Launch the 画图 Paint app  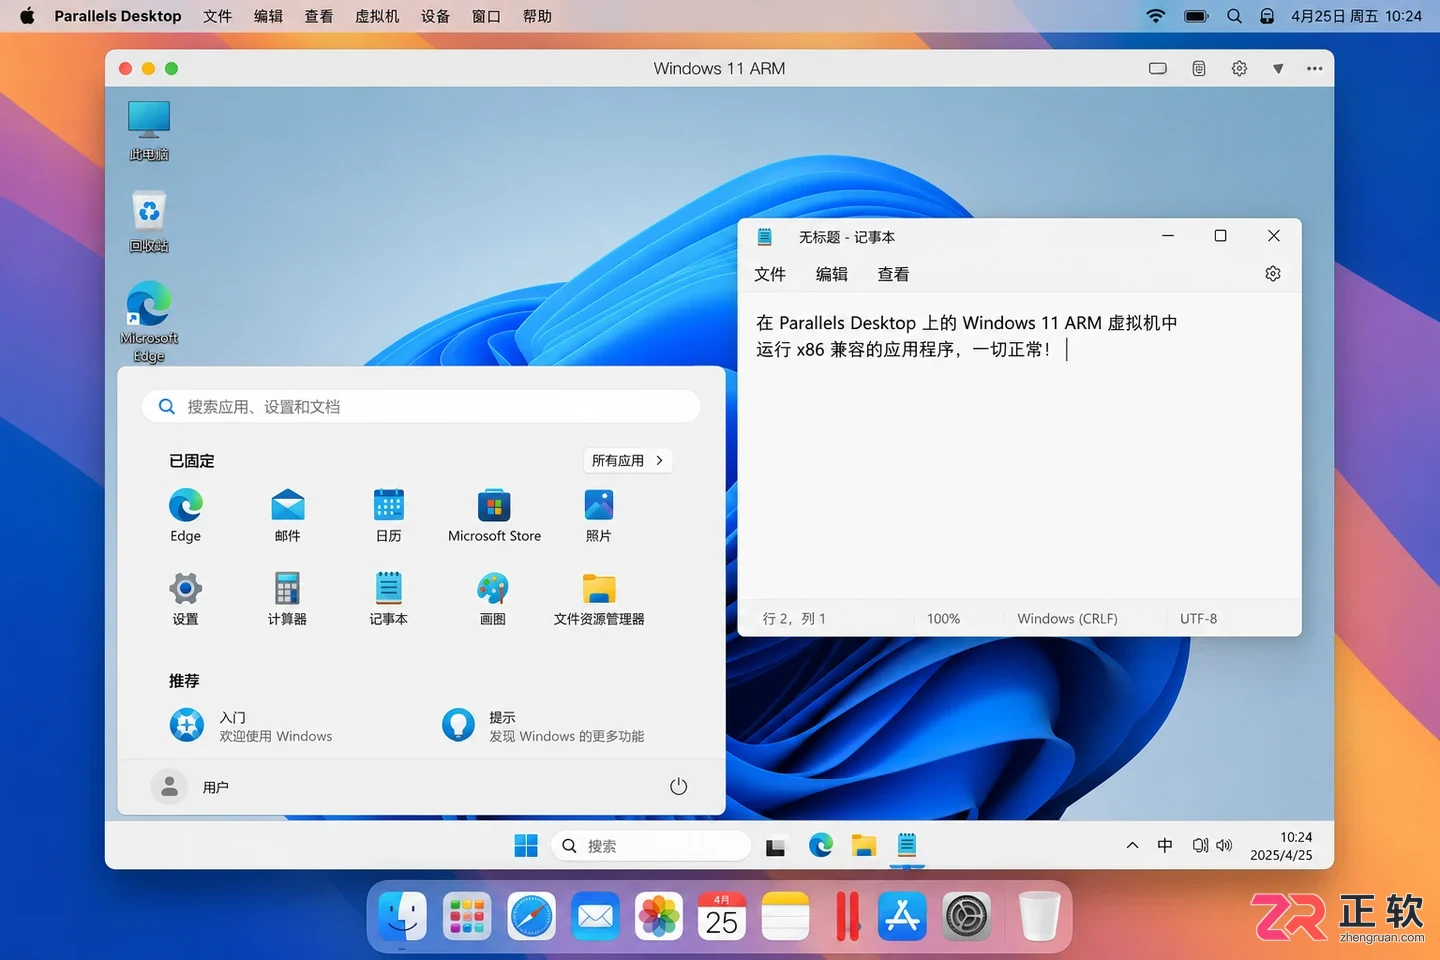[x=493, y=598]
